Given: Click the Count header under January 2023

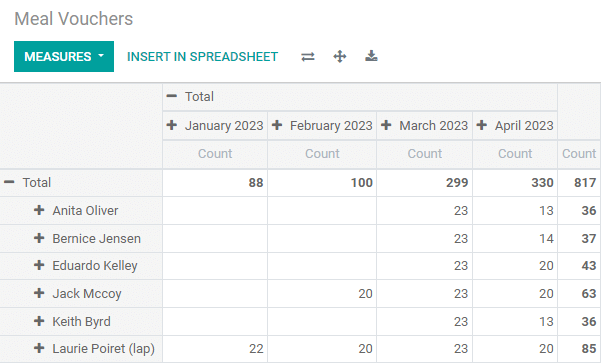Looking at the screenshot, I should [215, 154].
